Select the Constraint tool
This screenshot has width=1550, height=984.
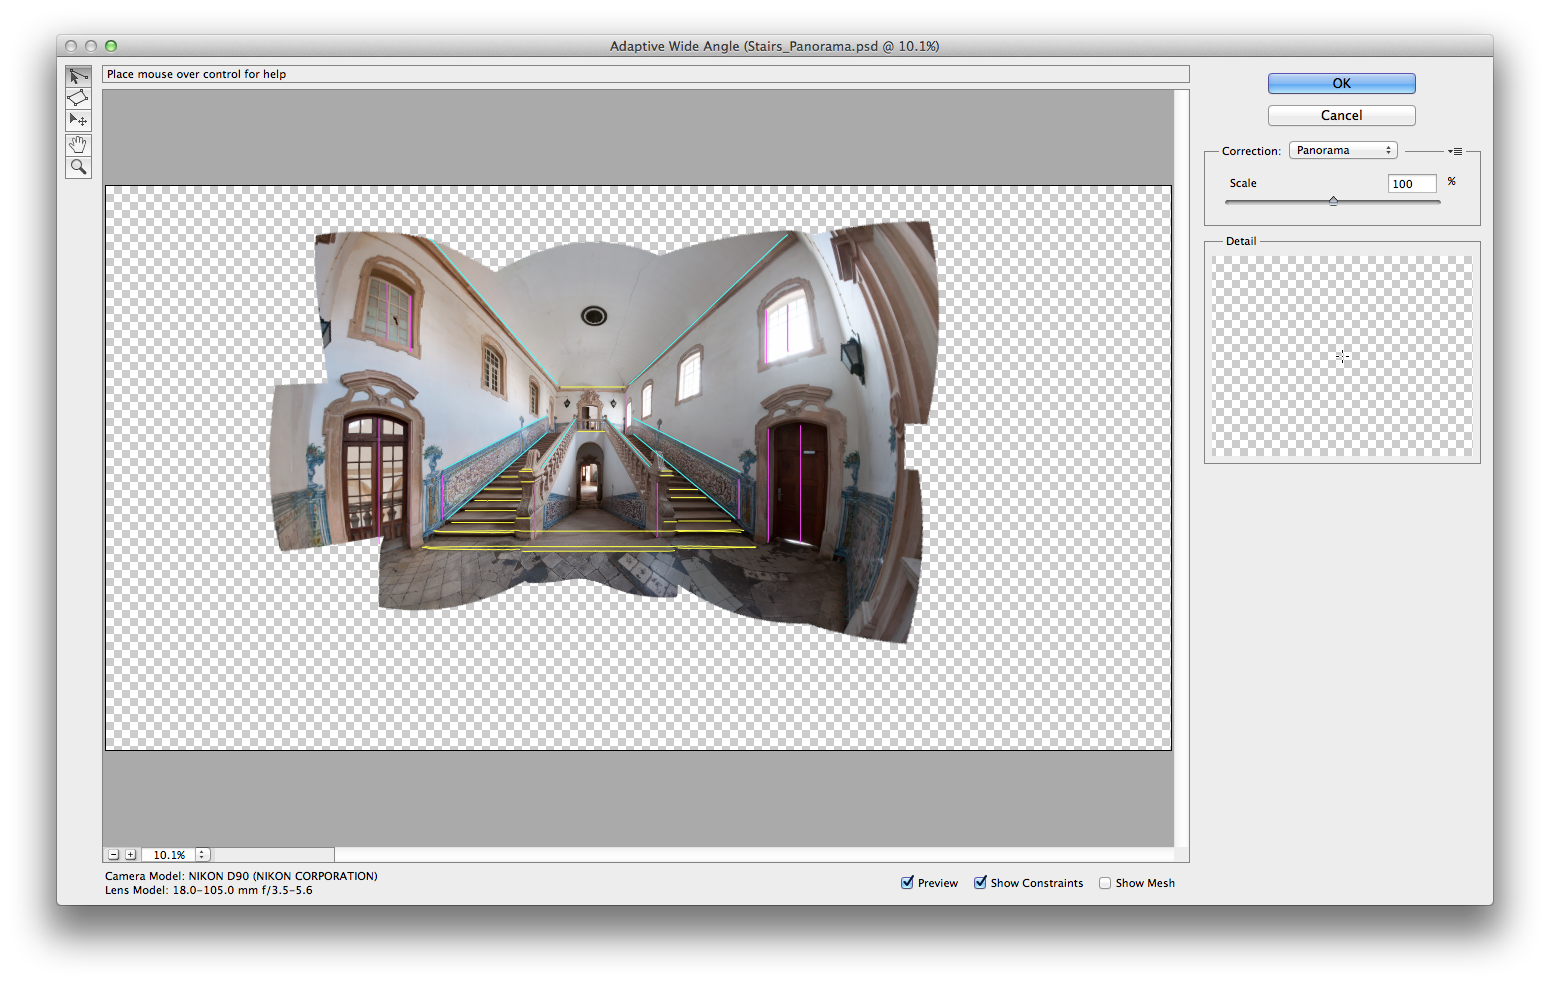pyautogui.click(x=78, y=76)
